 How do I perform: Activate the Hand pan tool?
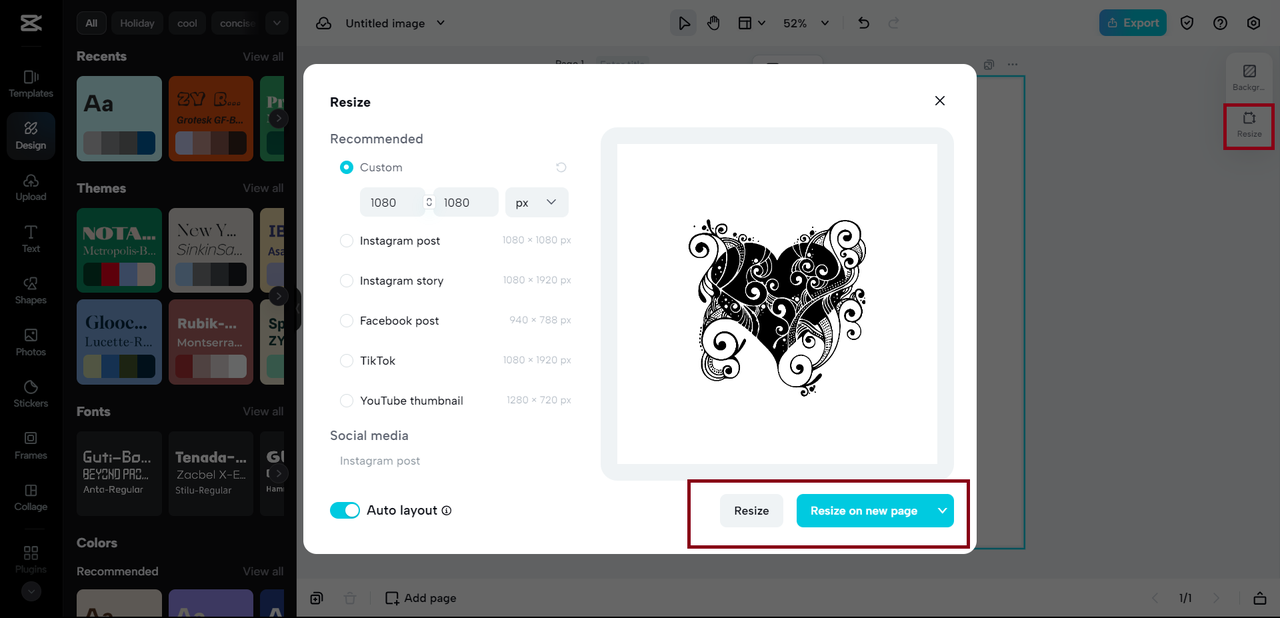pyautogui.click(x=713, y=23)
